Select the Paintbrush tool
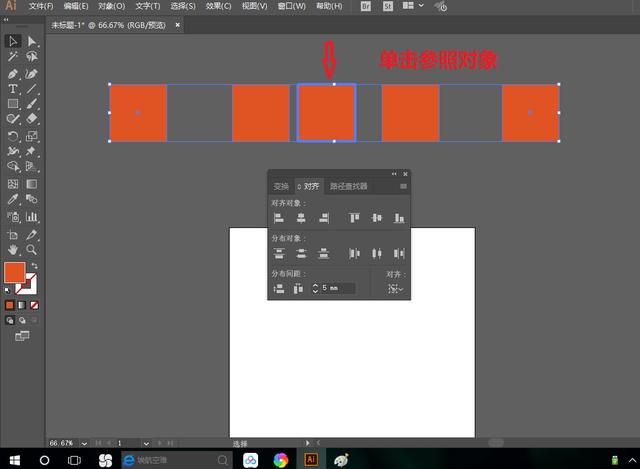The height and width of the screenshot is (469, 640). pyautogui.click(x=31, y=104)
